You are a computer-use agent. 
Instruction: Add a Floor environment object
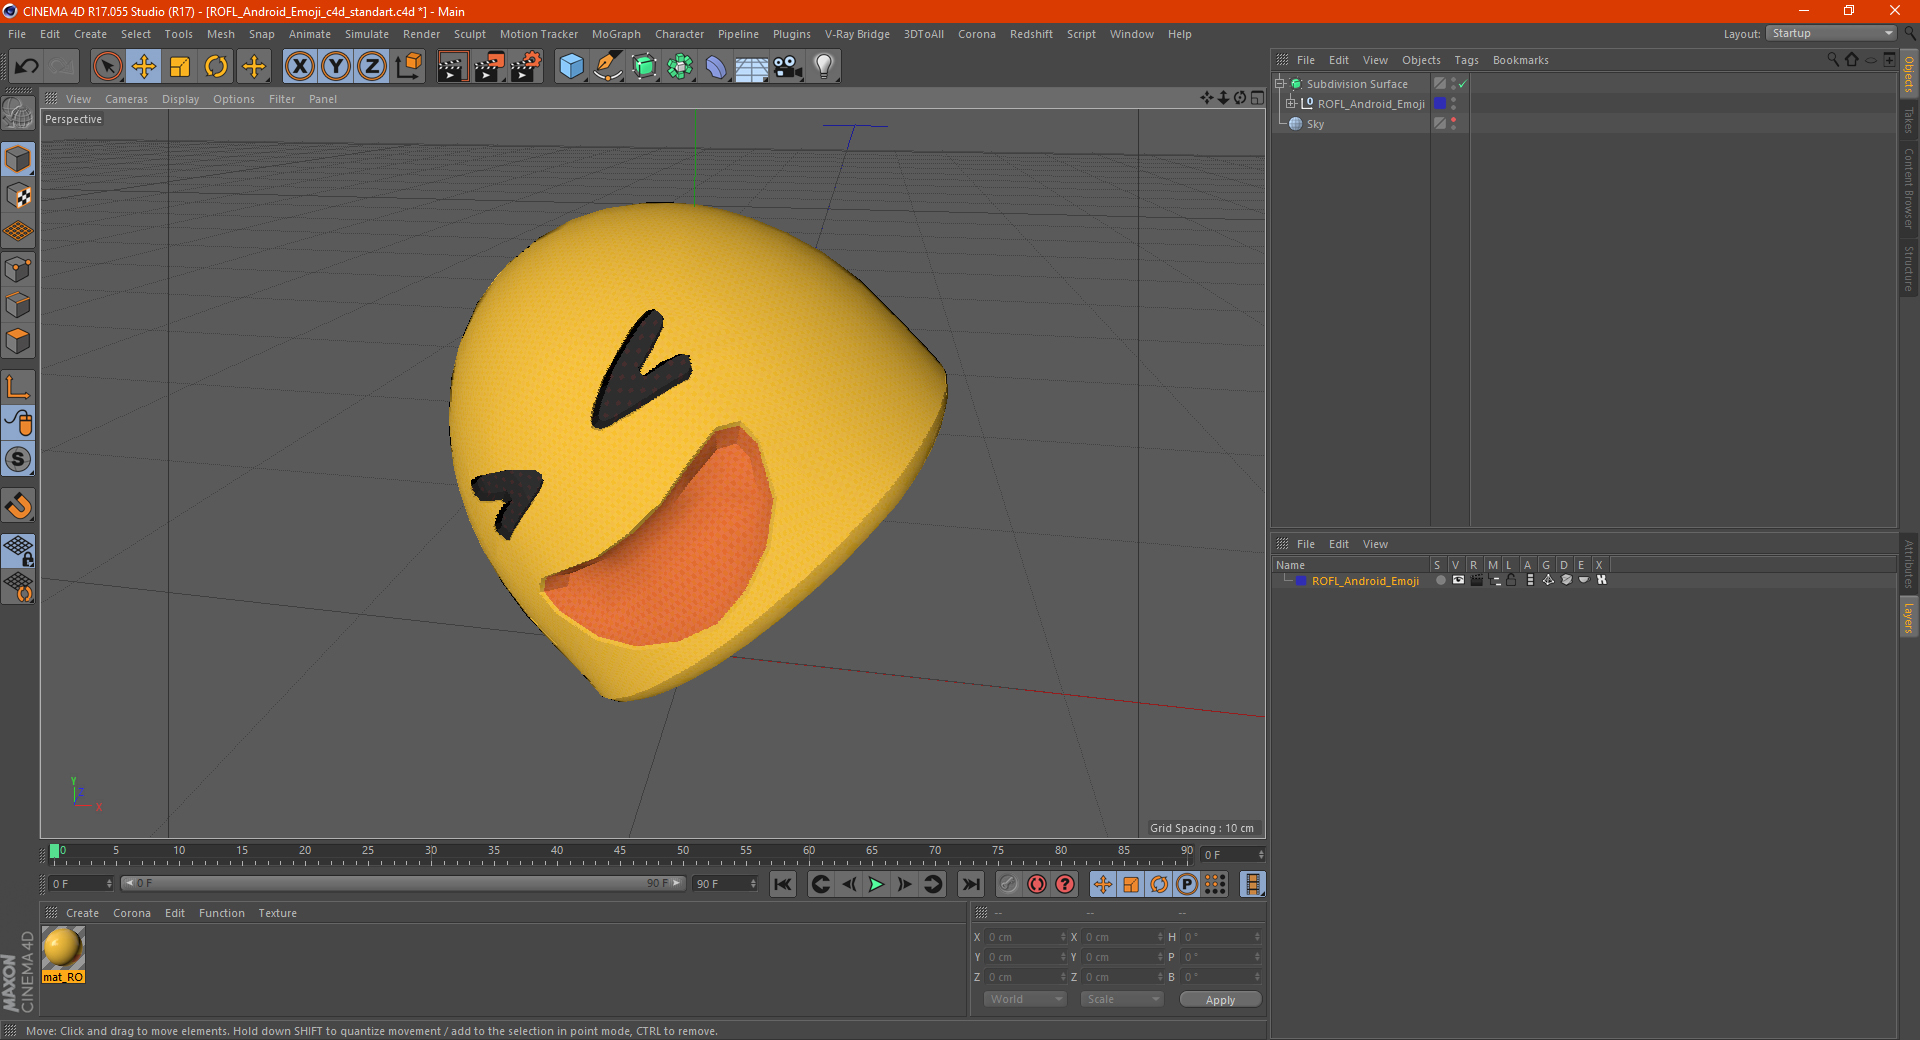751,67
